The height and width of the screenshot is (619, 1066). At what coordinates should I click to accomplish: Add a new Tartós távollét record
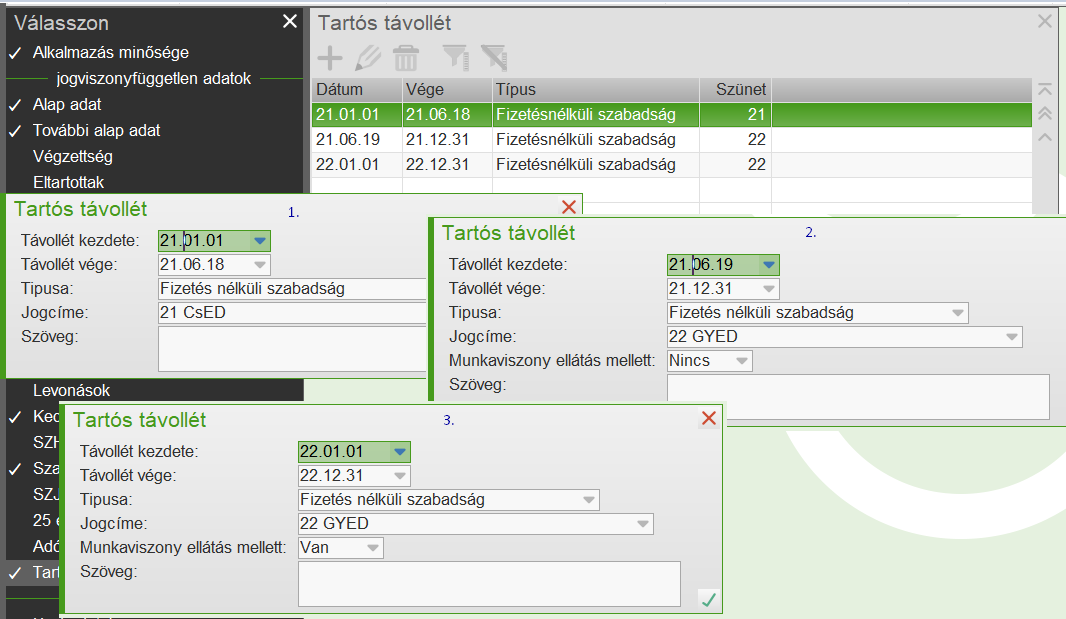(329, 57)
